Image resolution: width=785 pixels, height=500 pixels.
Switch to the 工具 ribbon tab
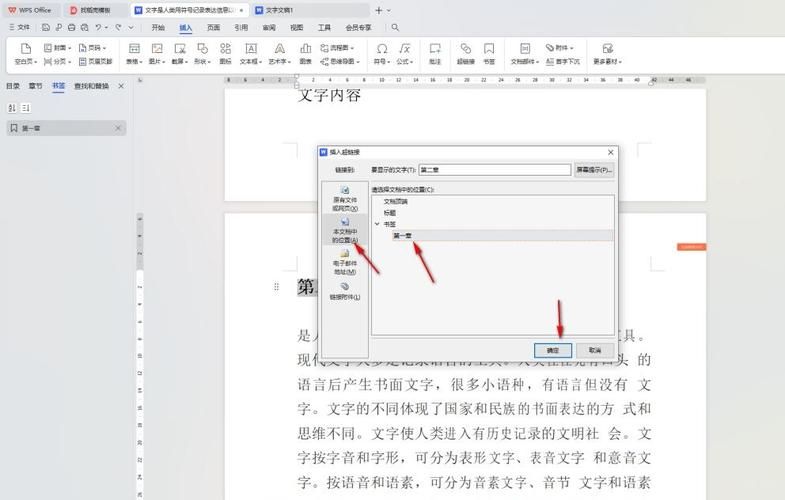pos(324,28)
